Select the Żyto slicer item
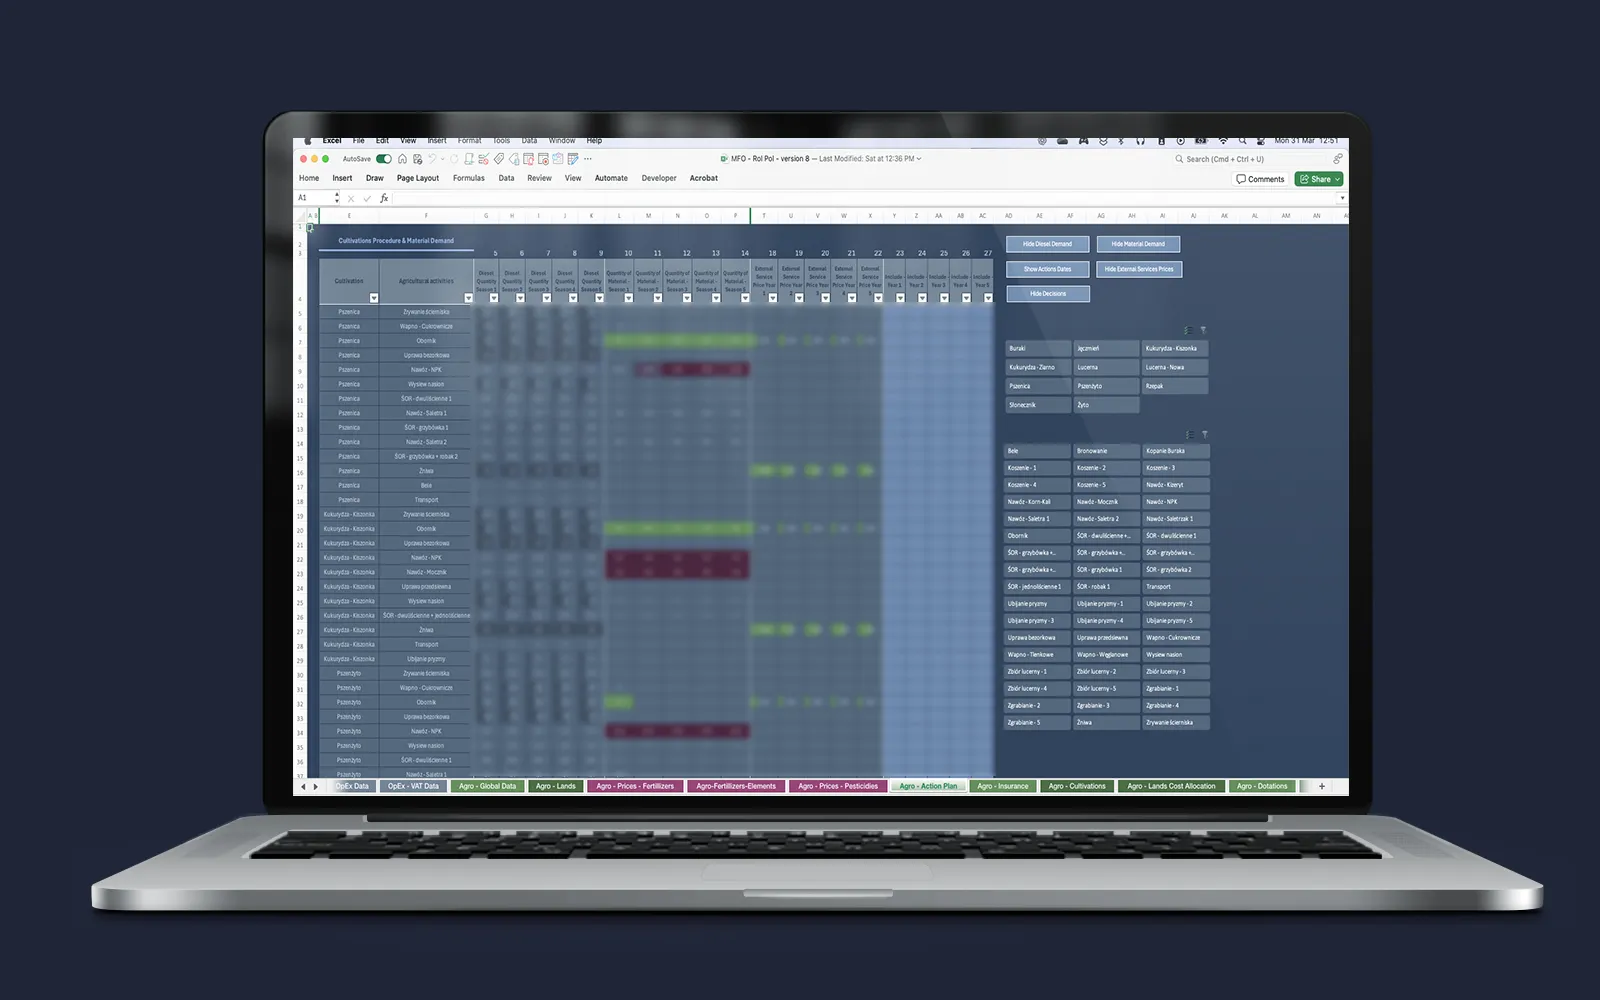 (1106, 405)
